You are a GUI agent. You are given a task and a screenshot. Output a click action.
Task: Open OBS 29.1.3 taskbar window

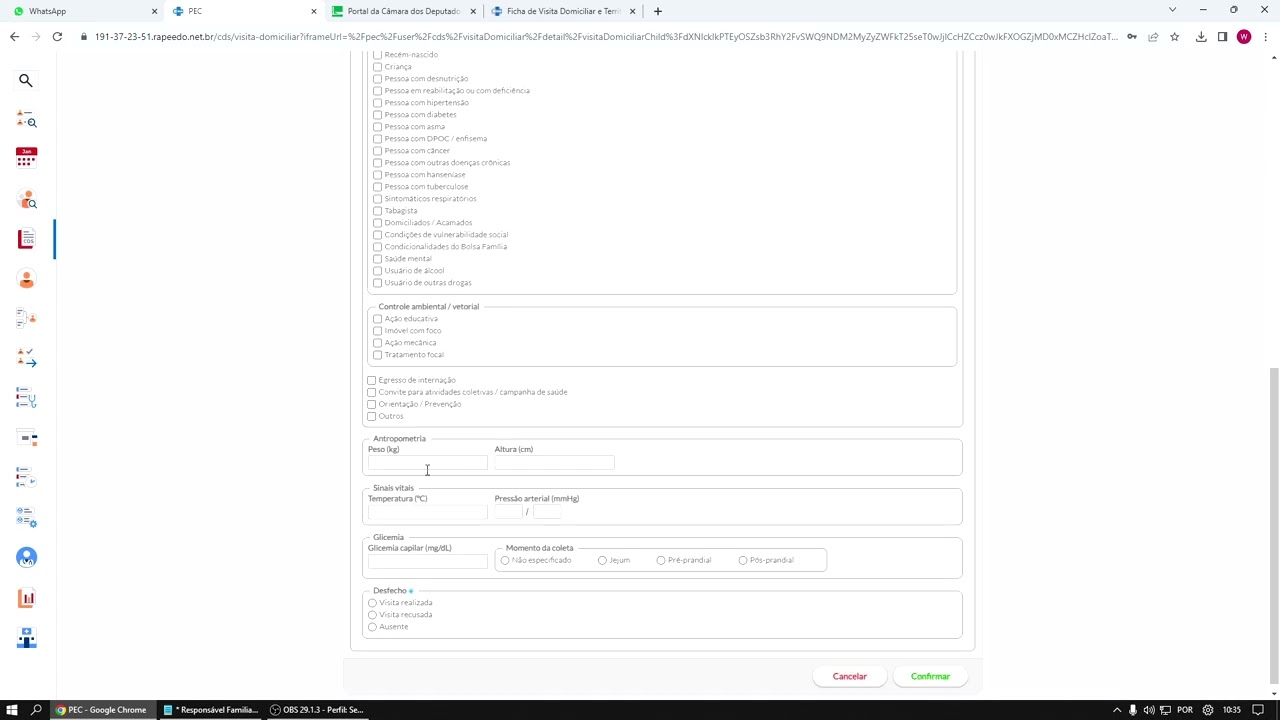(x=318, y=710)
